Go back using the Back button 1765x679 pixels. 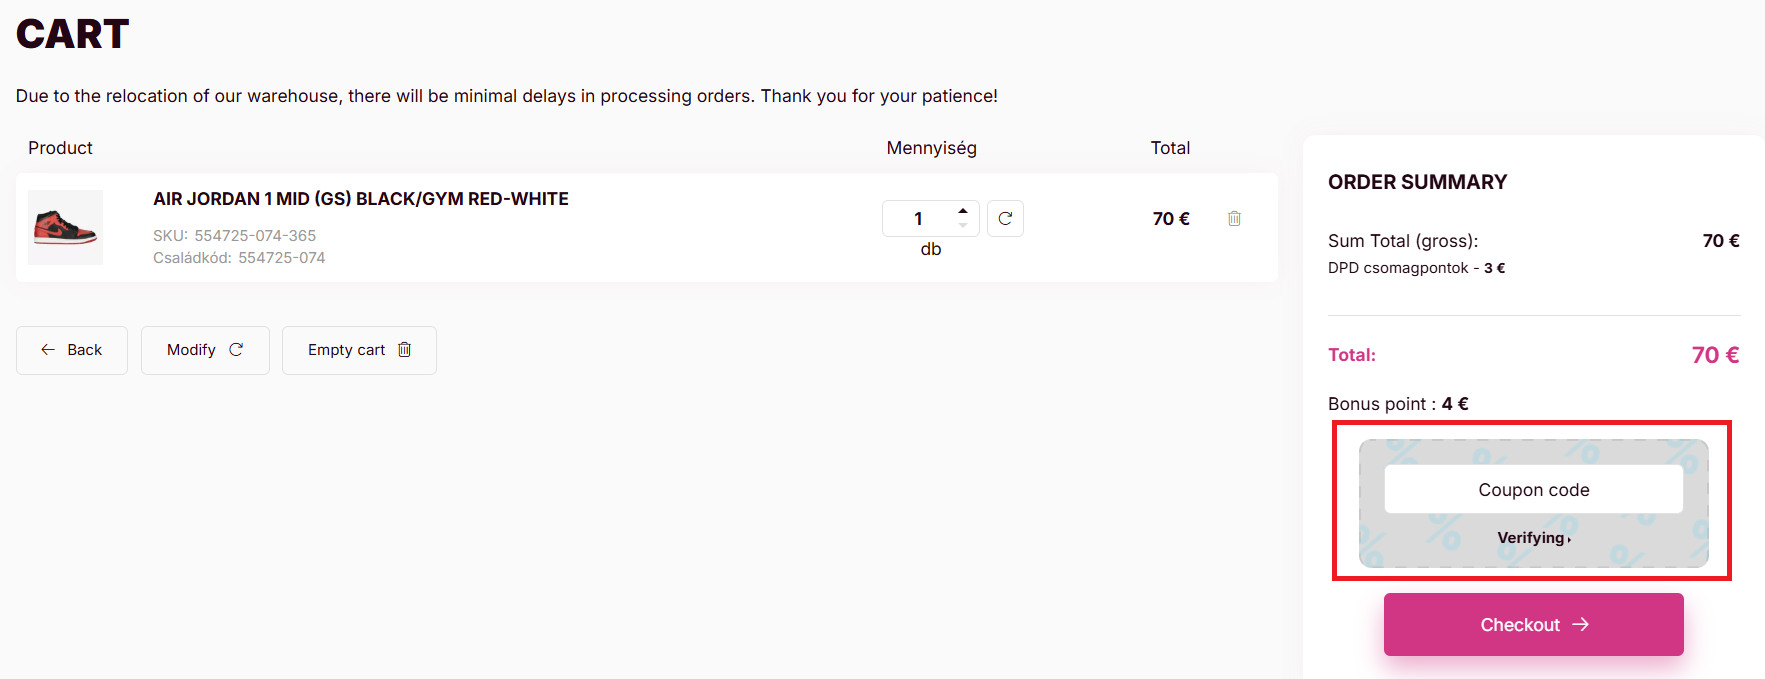[72, 350]
